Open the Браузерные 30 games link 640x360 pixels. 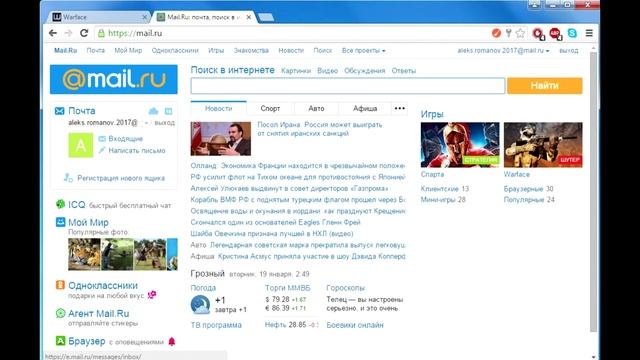coord(529,189)
